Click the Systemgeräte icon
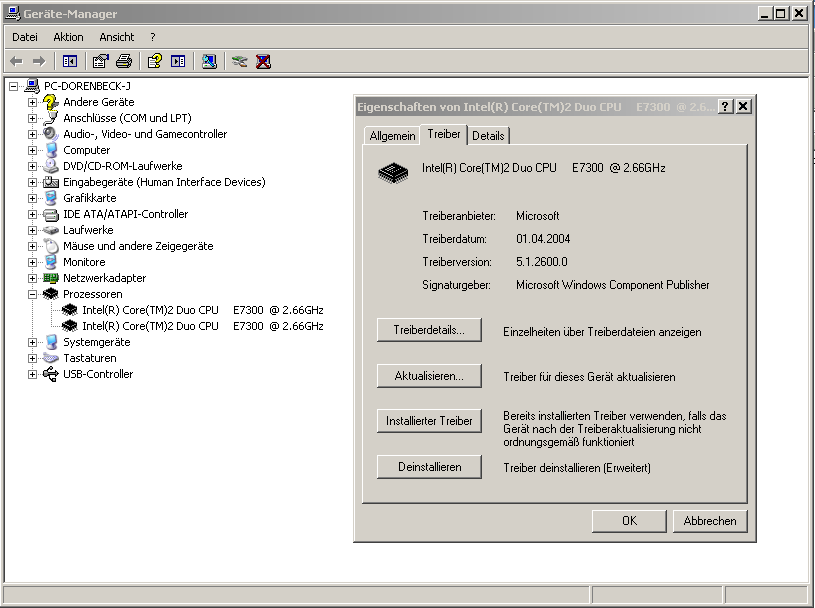This screenshot has height=608, width=815. coord(50,342)
